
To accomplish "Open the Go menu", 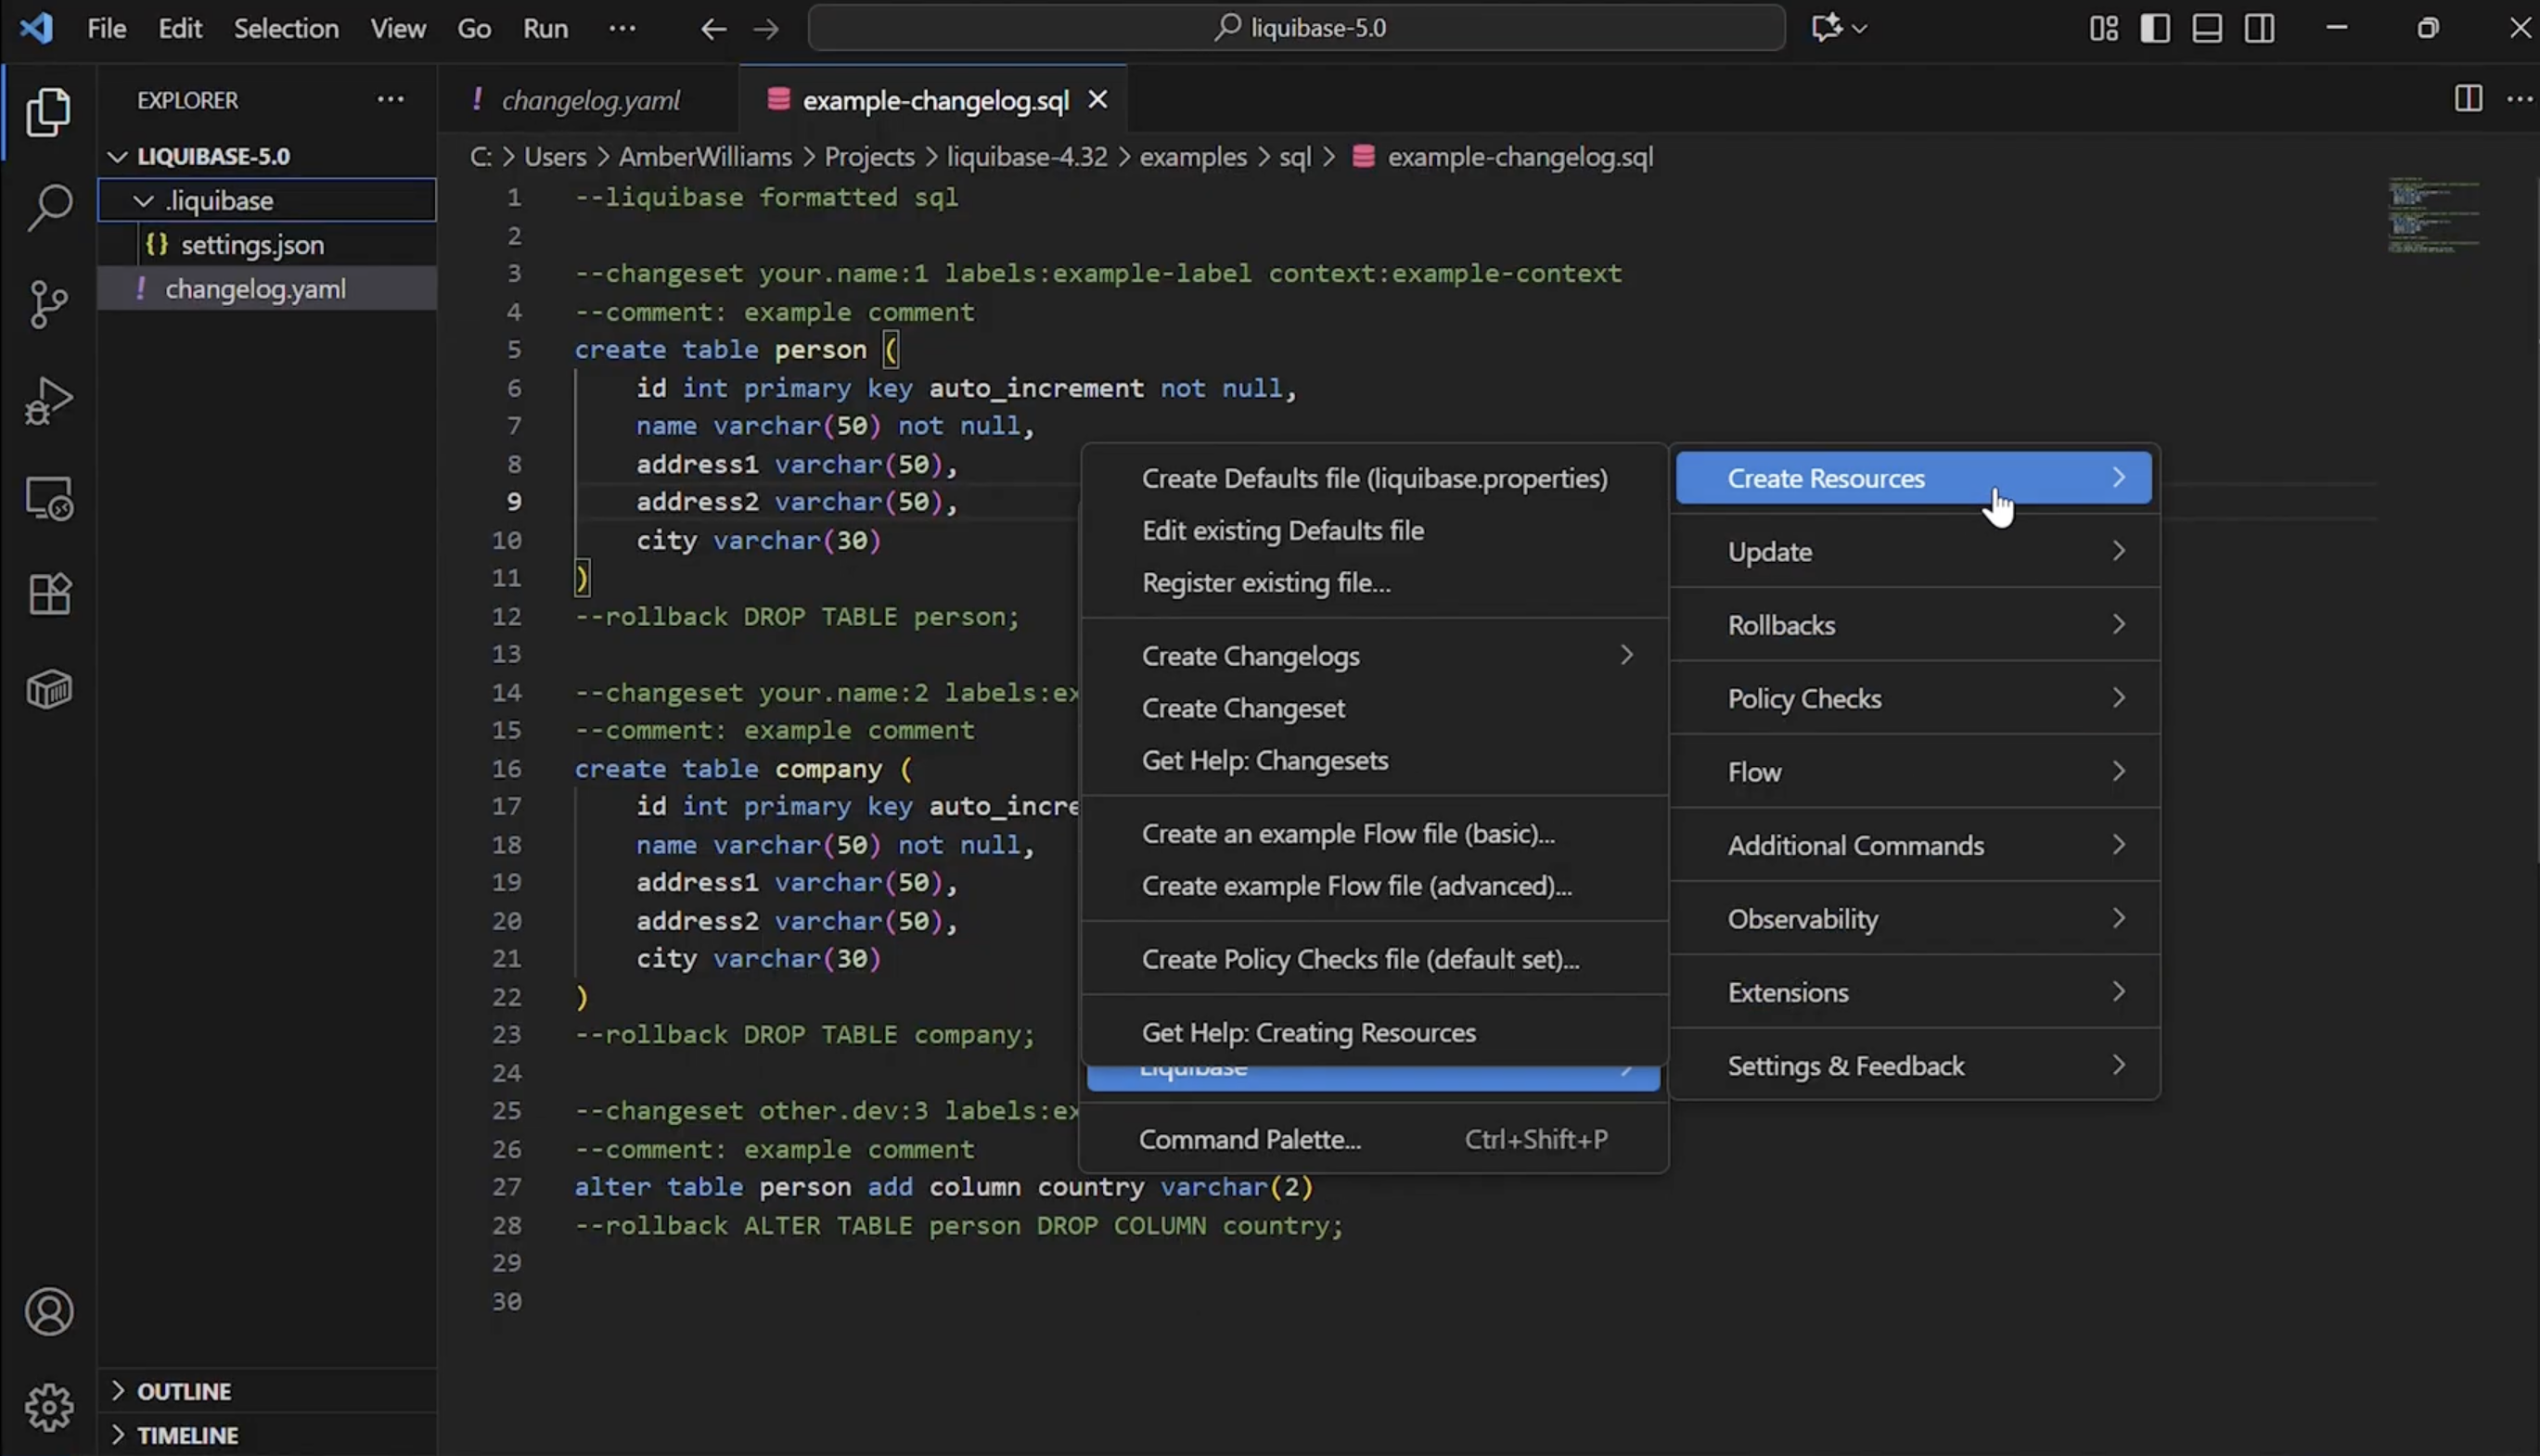I will pyautogui.click(x=474, y=28).
